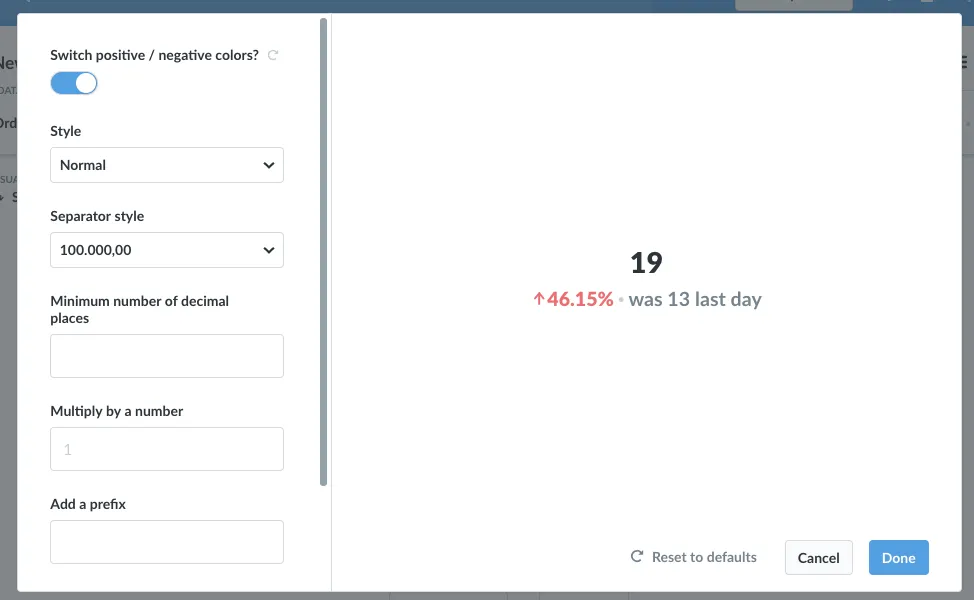The image size is (974, 600).
Task: Click the circular arrow icon before Reset to defaults
Action: click(637, 557)
